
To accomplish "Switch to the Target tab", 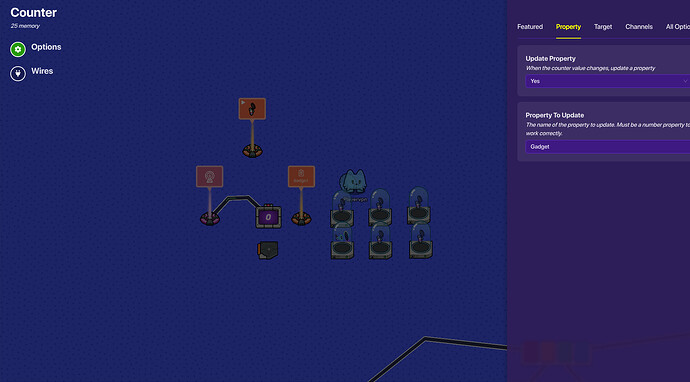I will pyautogui.click(x=603, y=27).
